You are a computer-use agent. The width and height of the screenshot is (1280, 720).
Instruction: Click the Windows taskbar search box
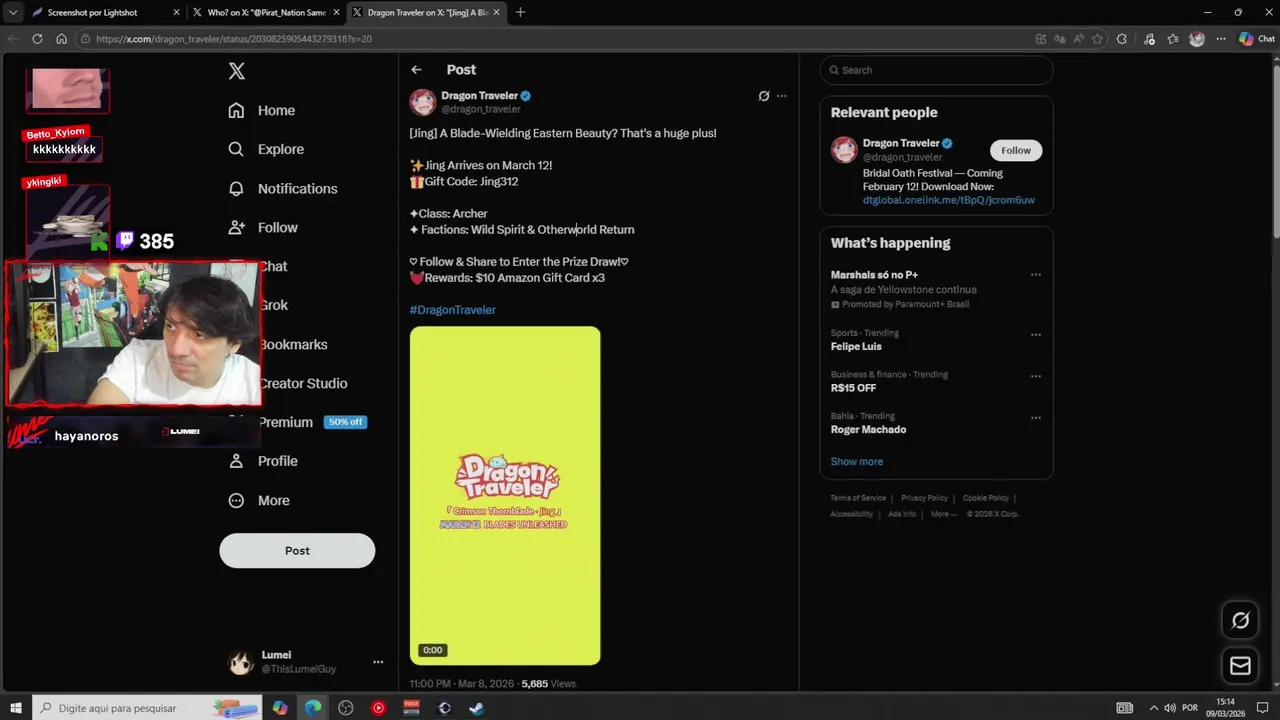(147, 708)
